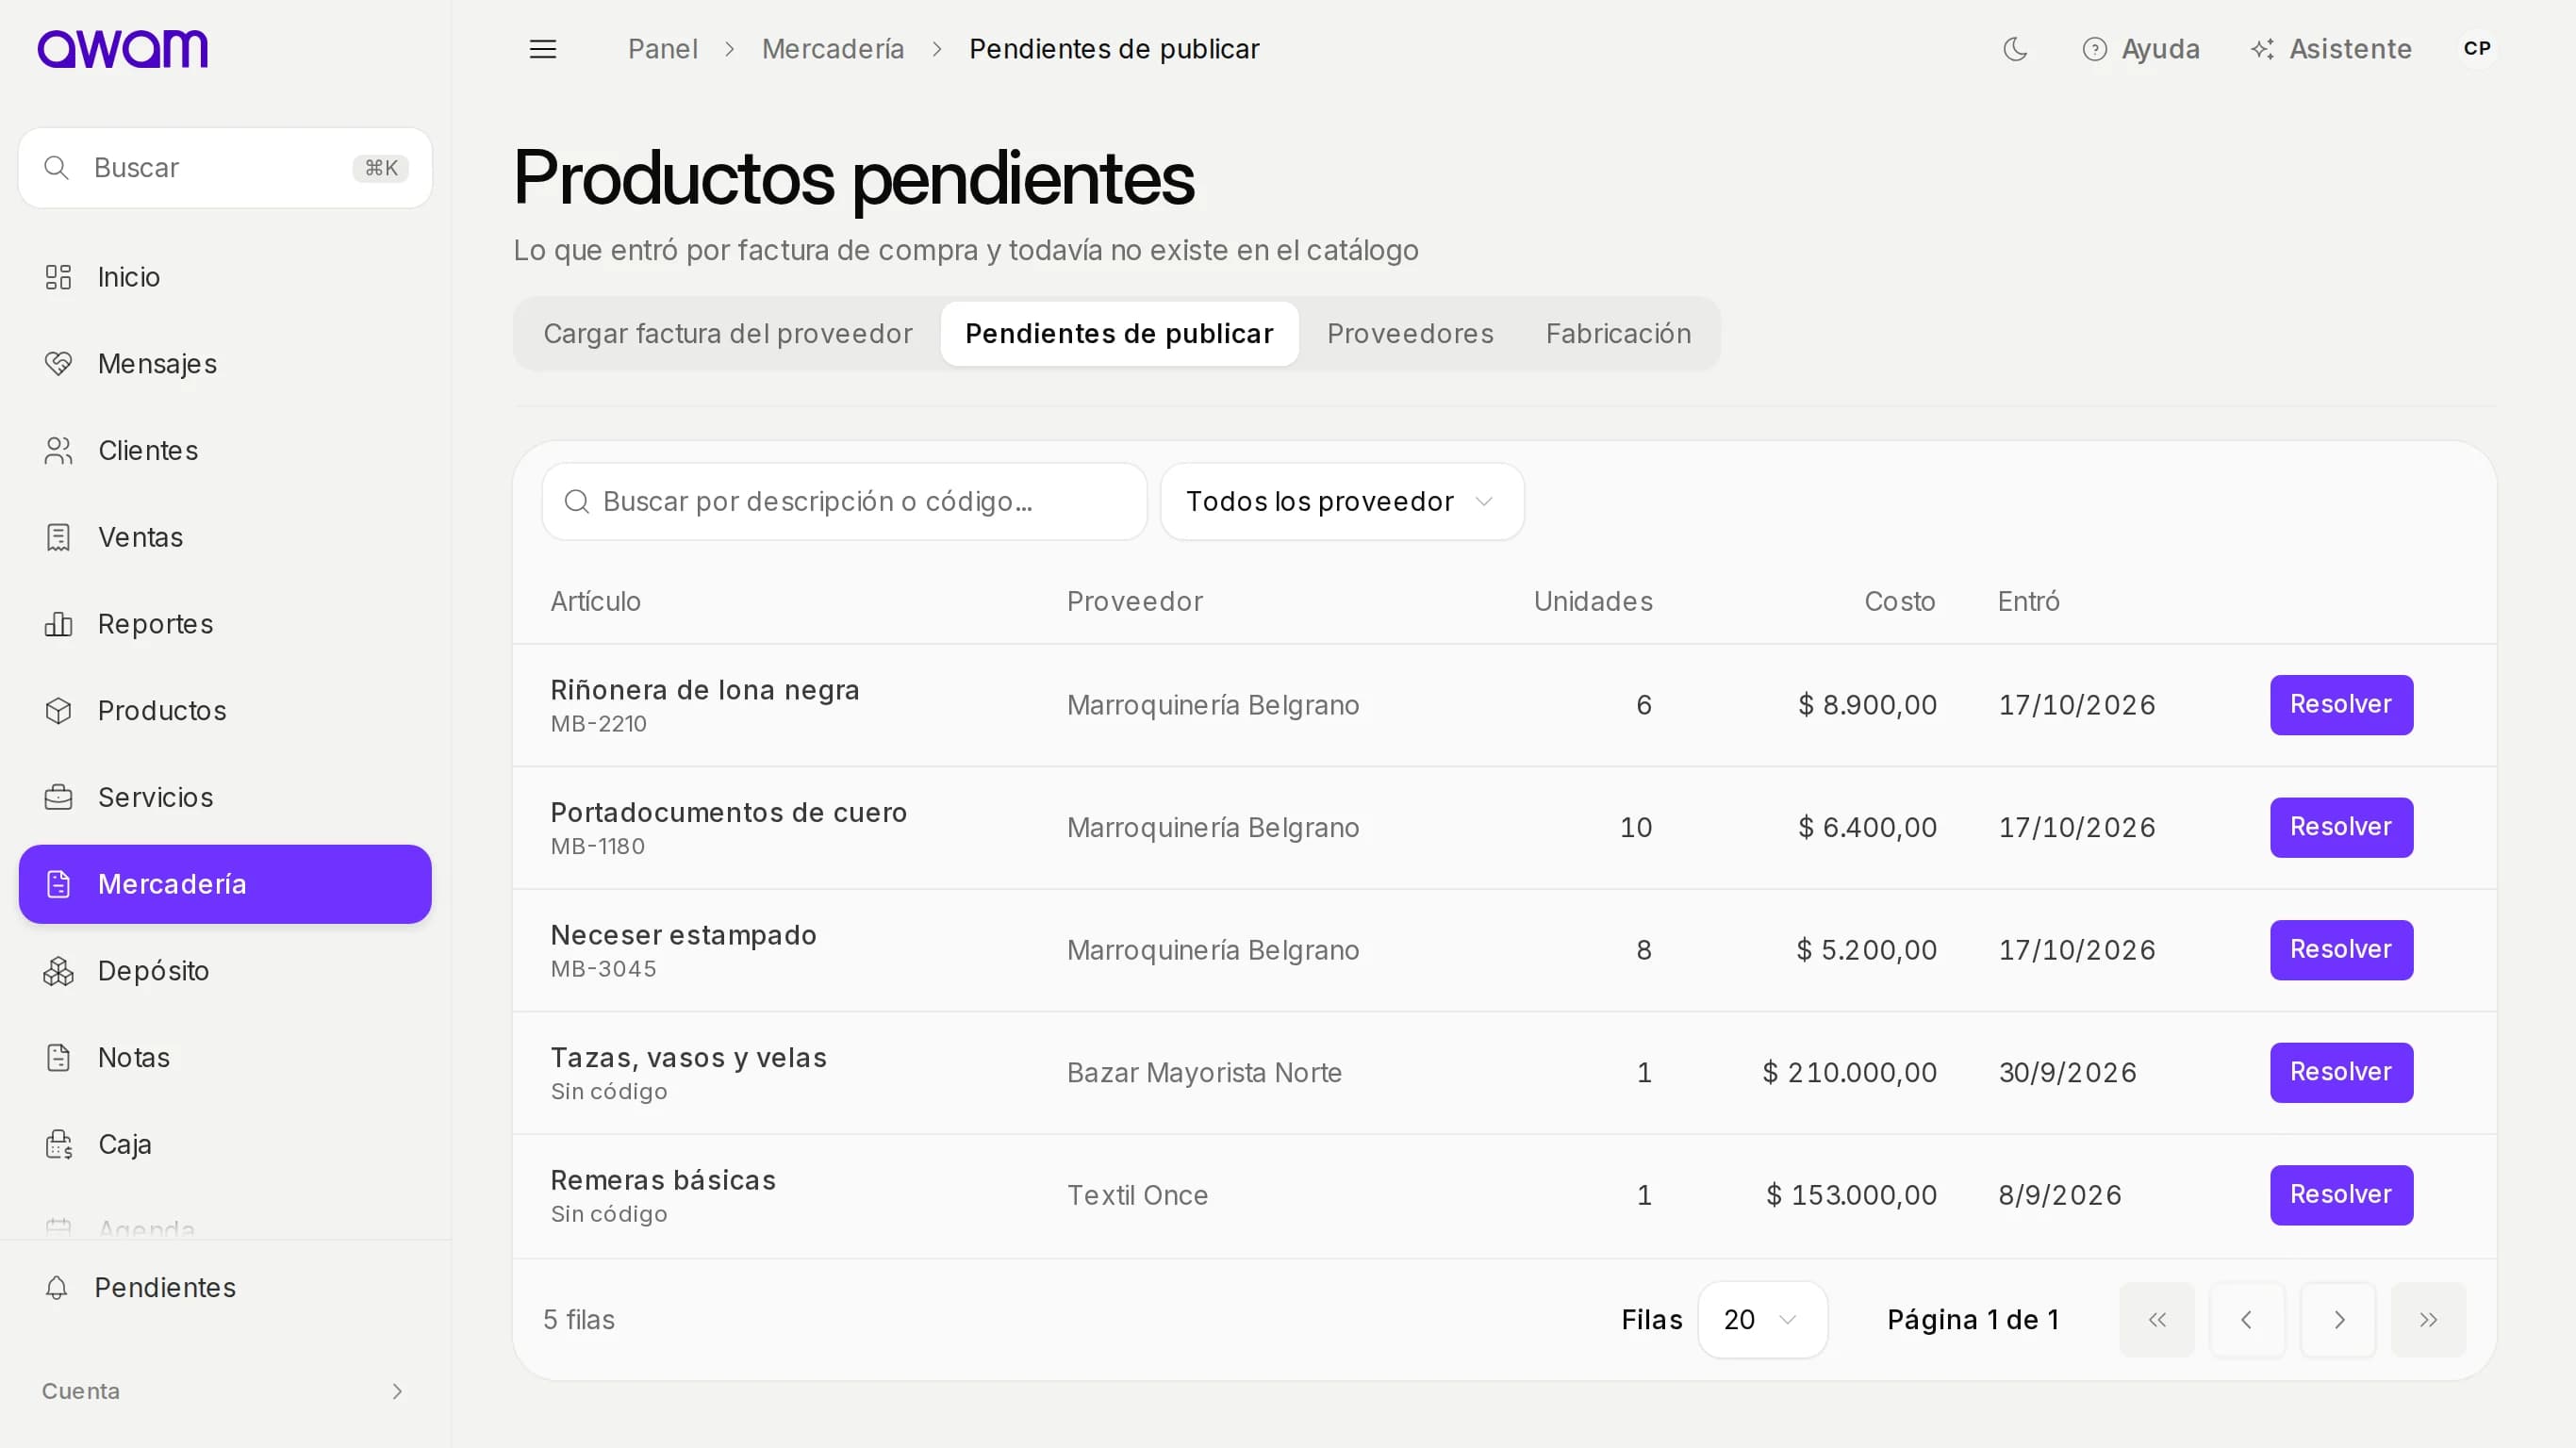Click Remeras básicas article name
This screenshot has height=1448, width=2576.
coord(662,1180)
